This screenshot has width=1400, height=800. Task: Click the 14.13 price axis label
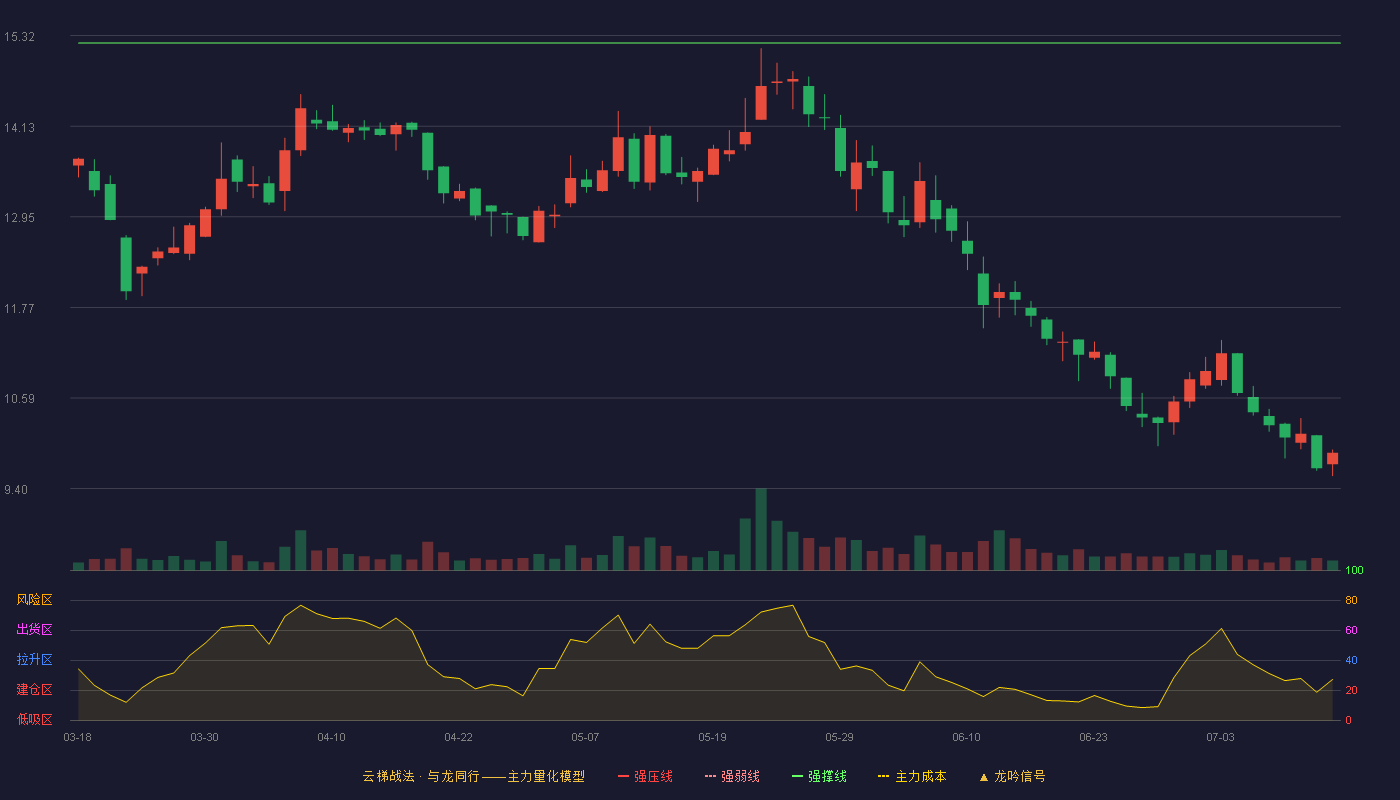tap(19, 128)
